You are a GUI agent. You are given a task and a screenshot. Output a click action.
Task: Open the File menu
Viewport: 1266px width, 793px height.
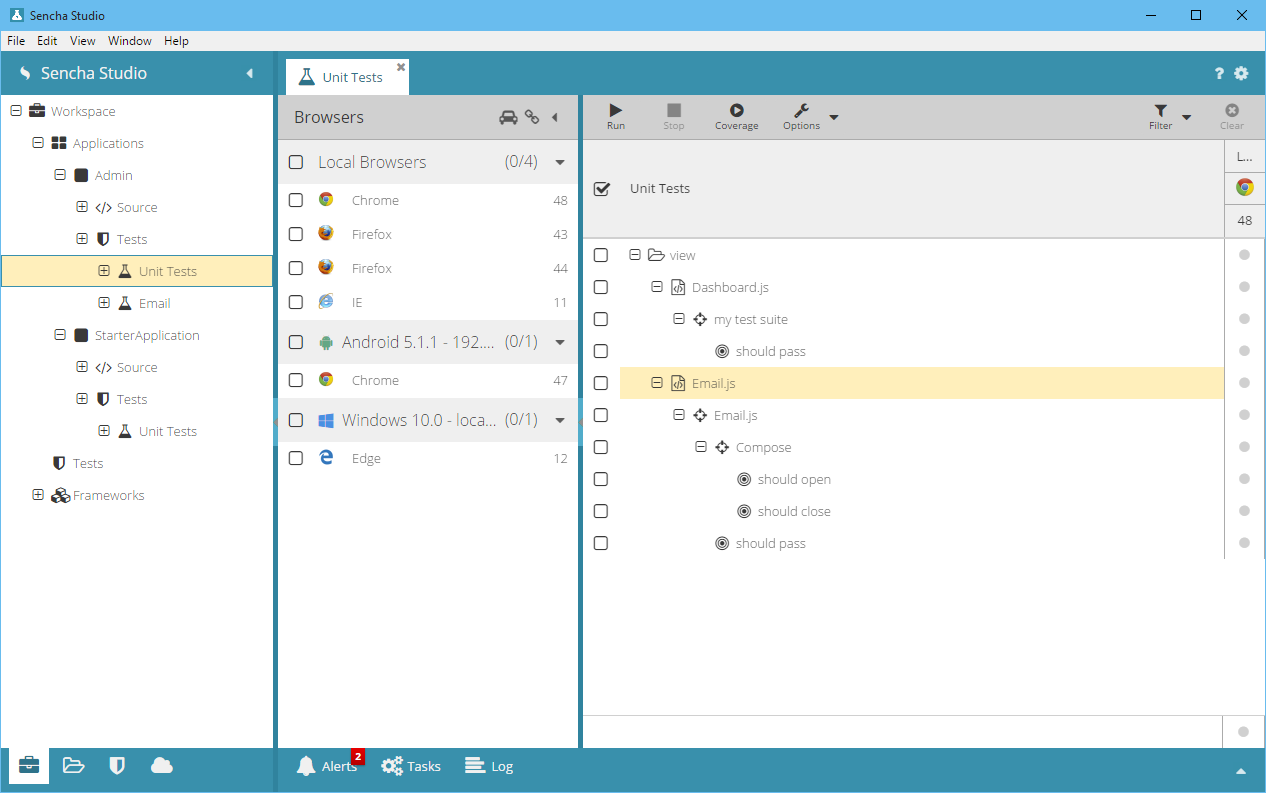[x=16, y=41]
